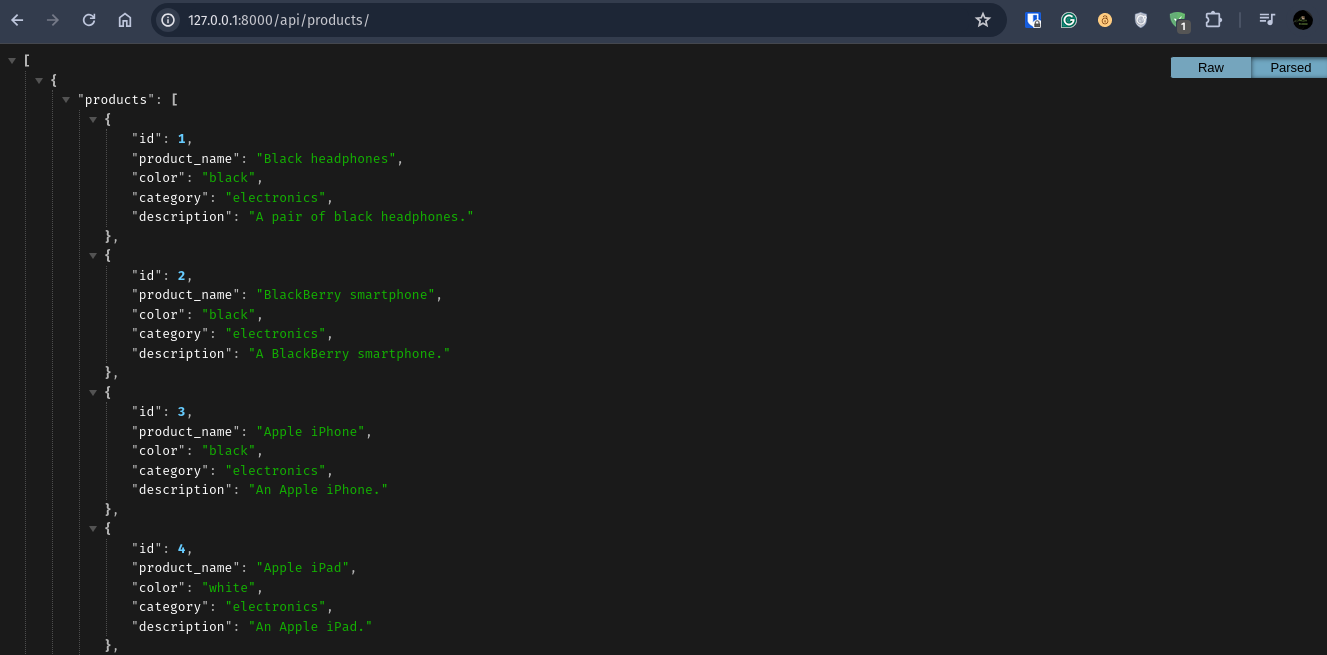Open the Extensions puzzle menu
This screenshot has height=655, width=1327.
click(1213, 20)
